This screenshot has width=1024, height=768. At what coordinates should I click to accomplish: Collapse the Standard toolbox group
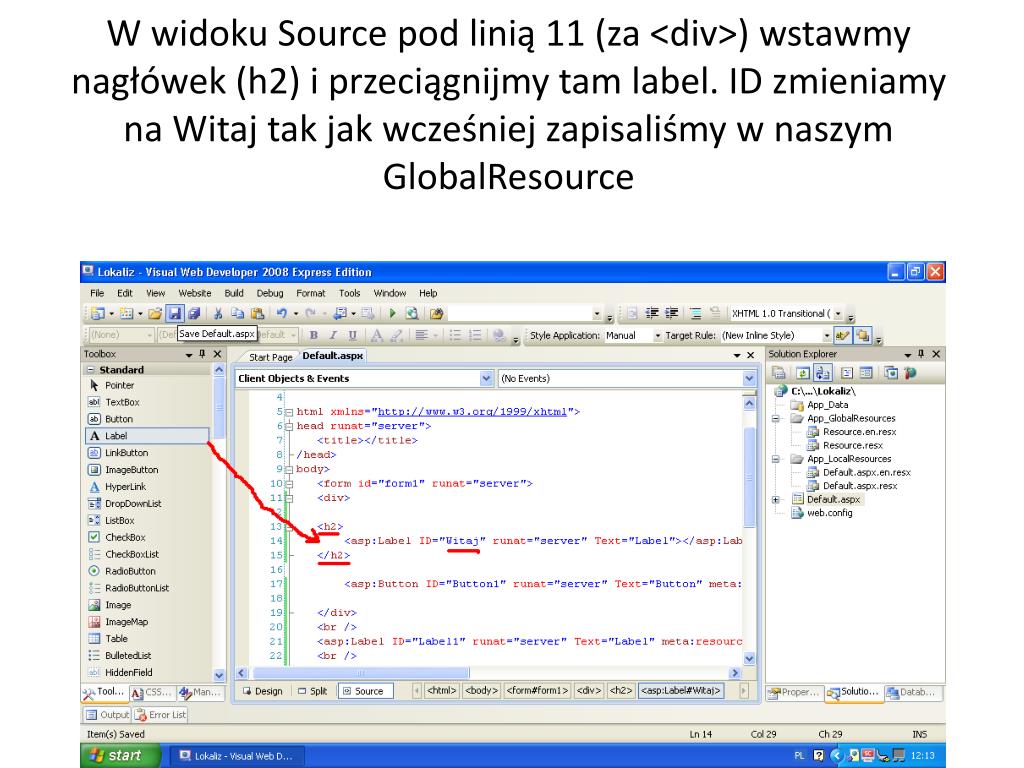(90, 370)
